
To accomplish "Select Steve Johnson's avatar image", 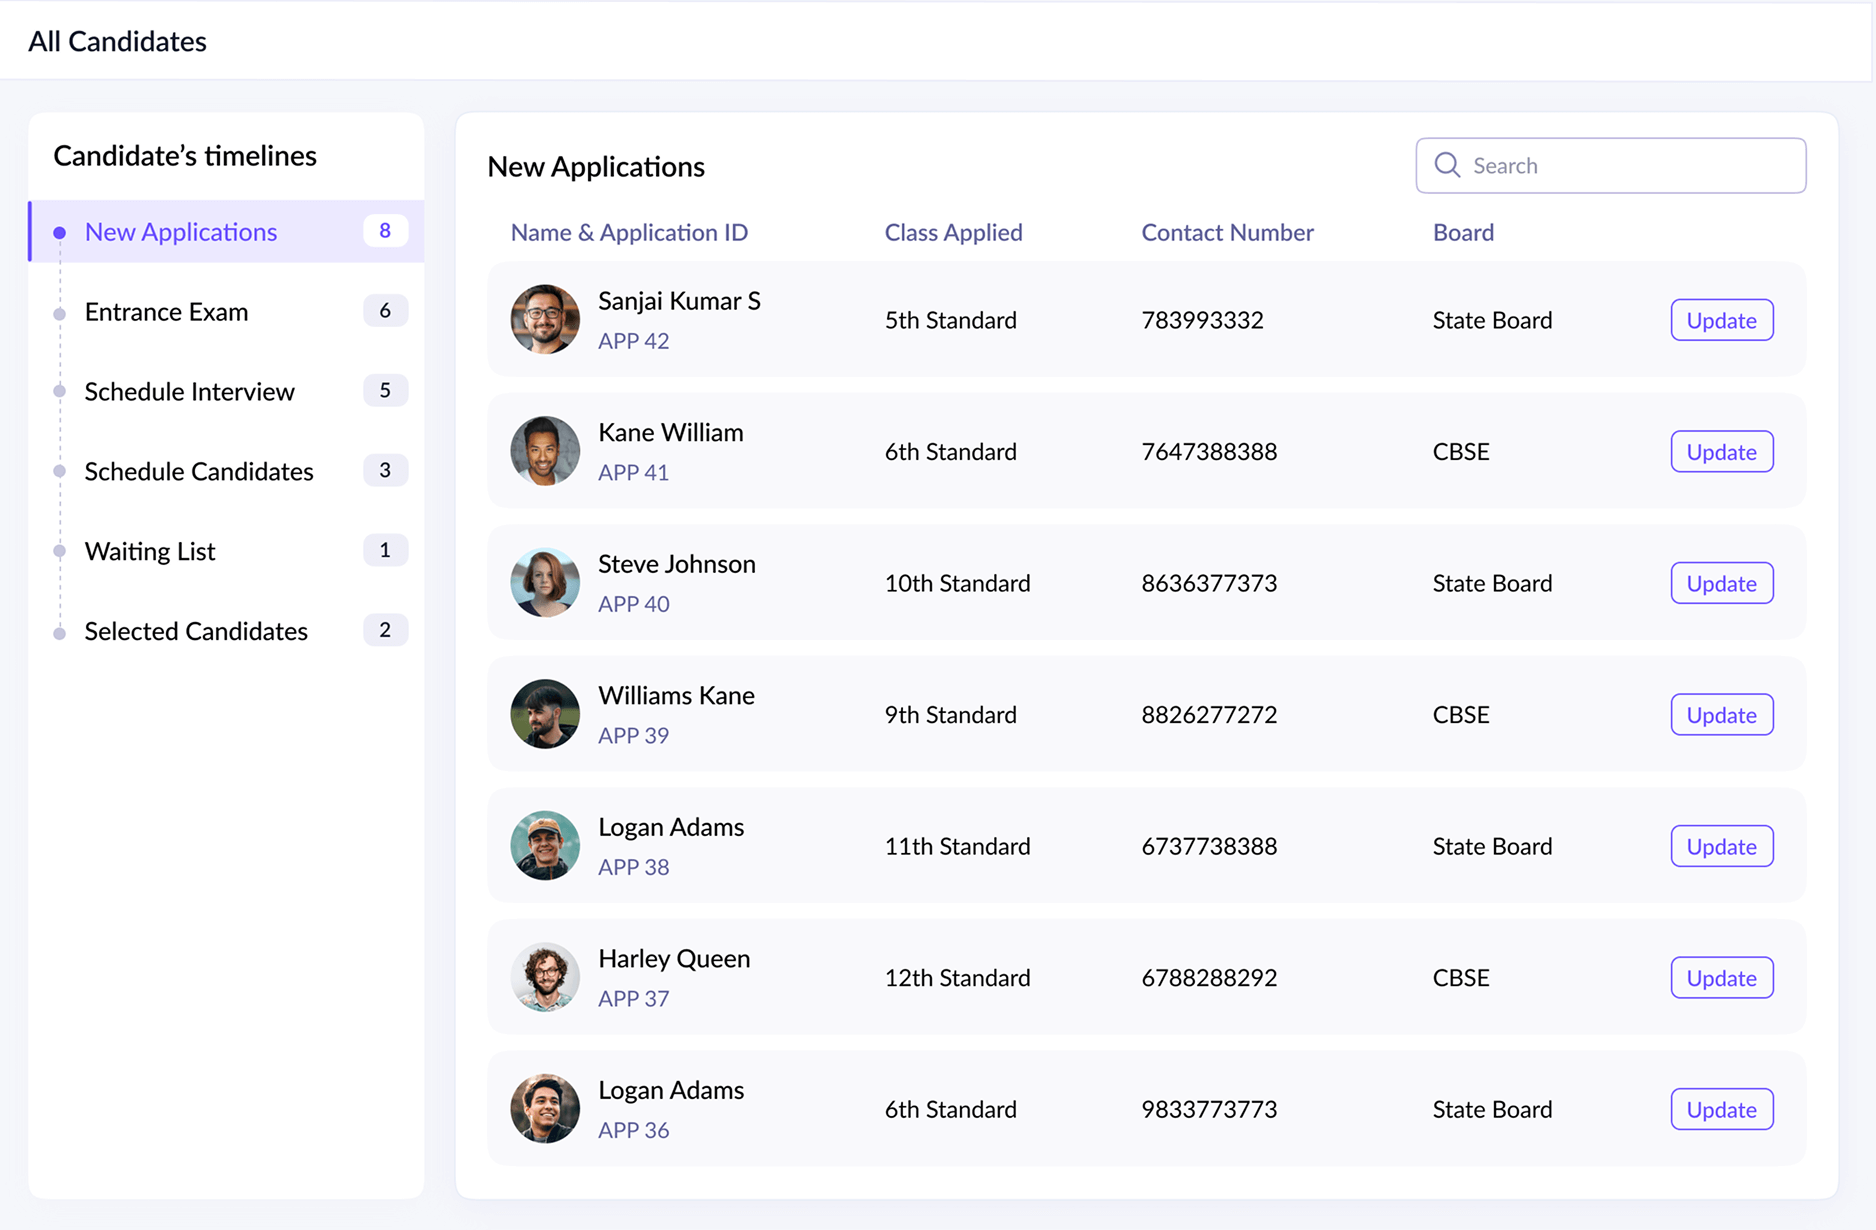I will point(545,583).
